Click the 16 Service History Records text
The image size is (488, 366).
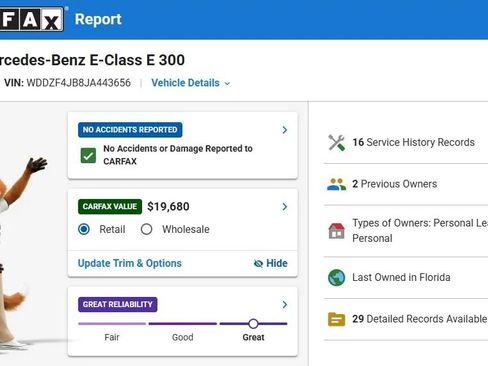pyautogui.click(x=414, y=142)
